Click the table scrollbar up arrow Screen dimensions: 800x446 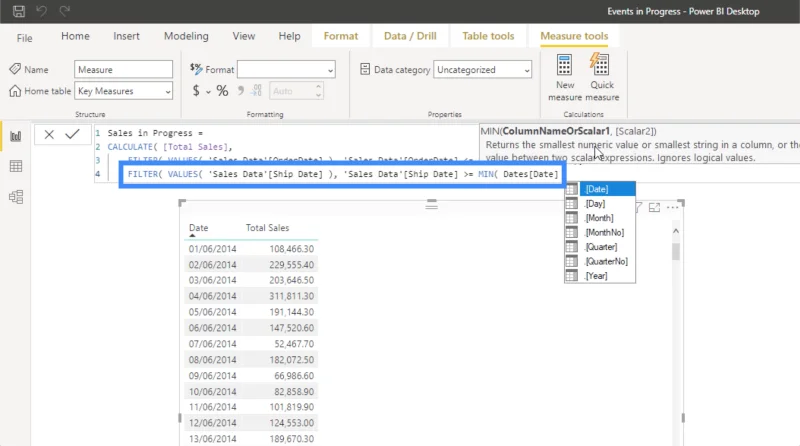coord(676,231)
